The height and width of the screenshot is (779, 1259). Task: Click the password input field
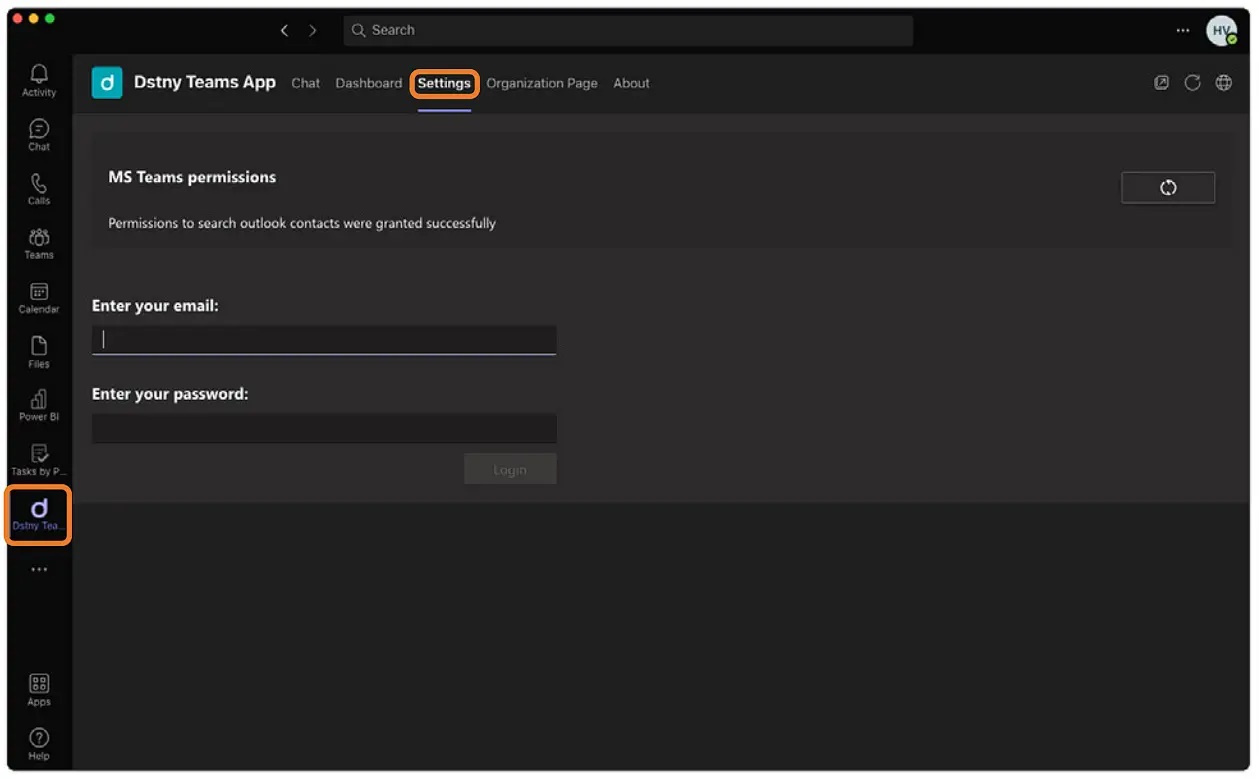(x=324, y=428)
